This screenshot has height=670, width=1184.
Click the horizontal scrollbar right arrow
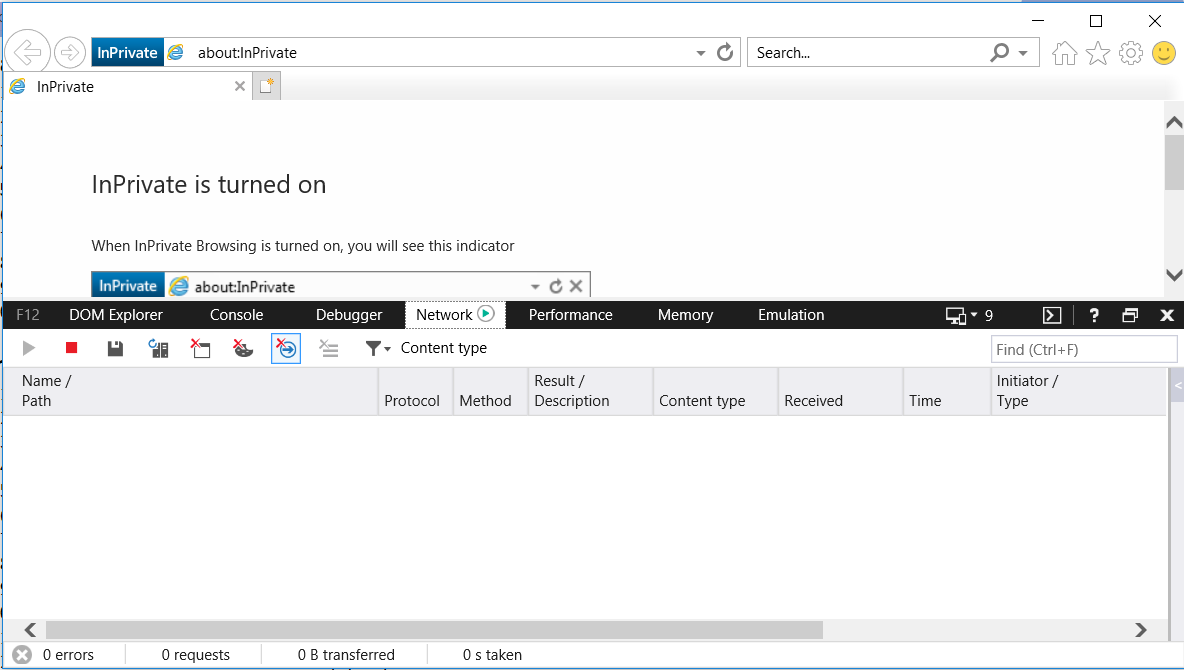tap(1140, 630)
